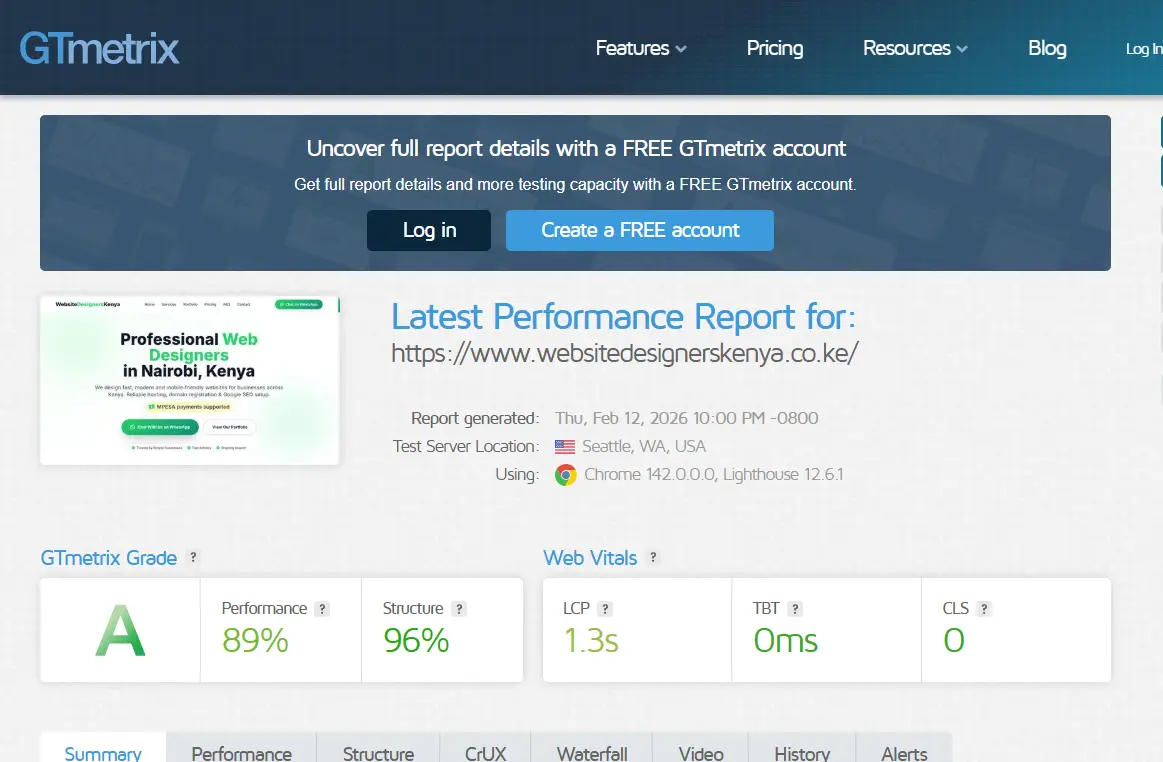Screen dimensions: 1163x762
Task: Go to the Blog page
Action: point(1046,48)
